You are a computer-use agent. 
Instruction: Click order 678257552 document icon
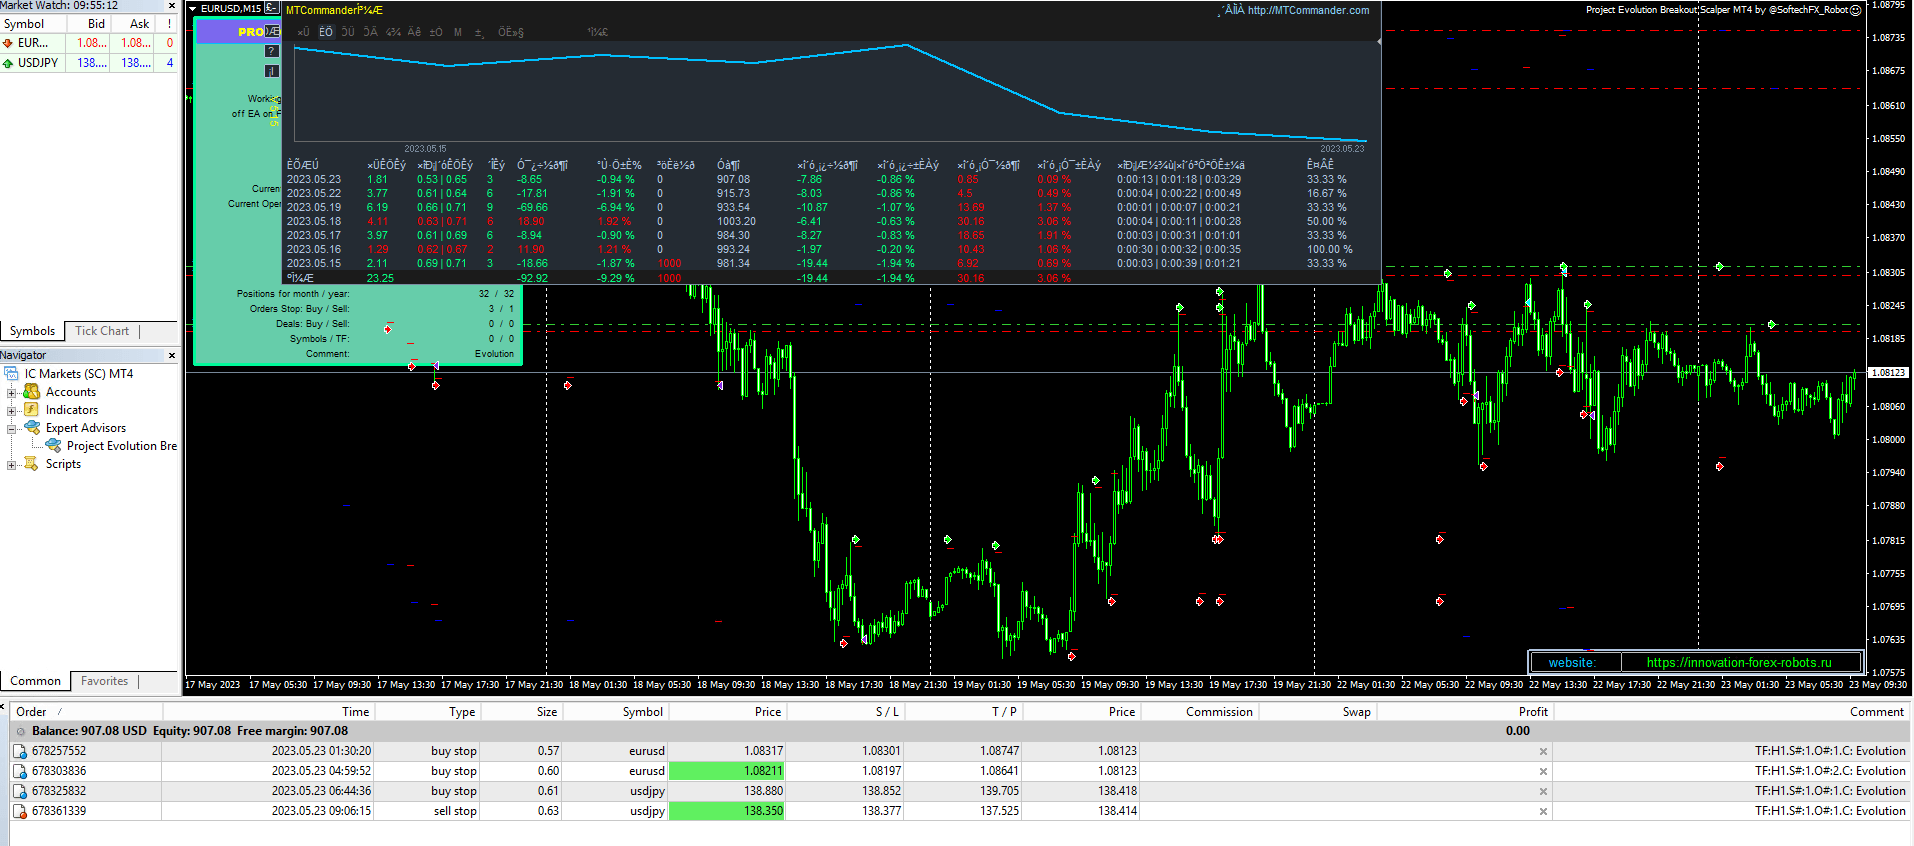(x=19, y=751)
